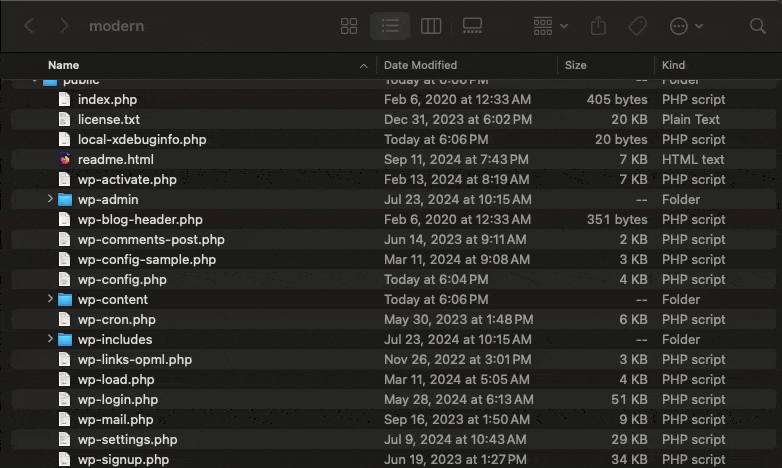
Task: Click the 405 bytes size value
Action: (617, 100)
